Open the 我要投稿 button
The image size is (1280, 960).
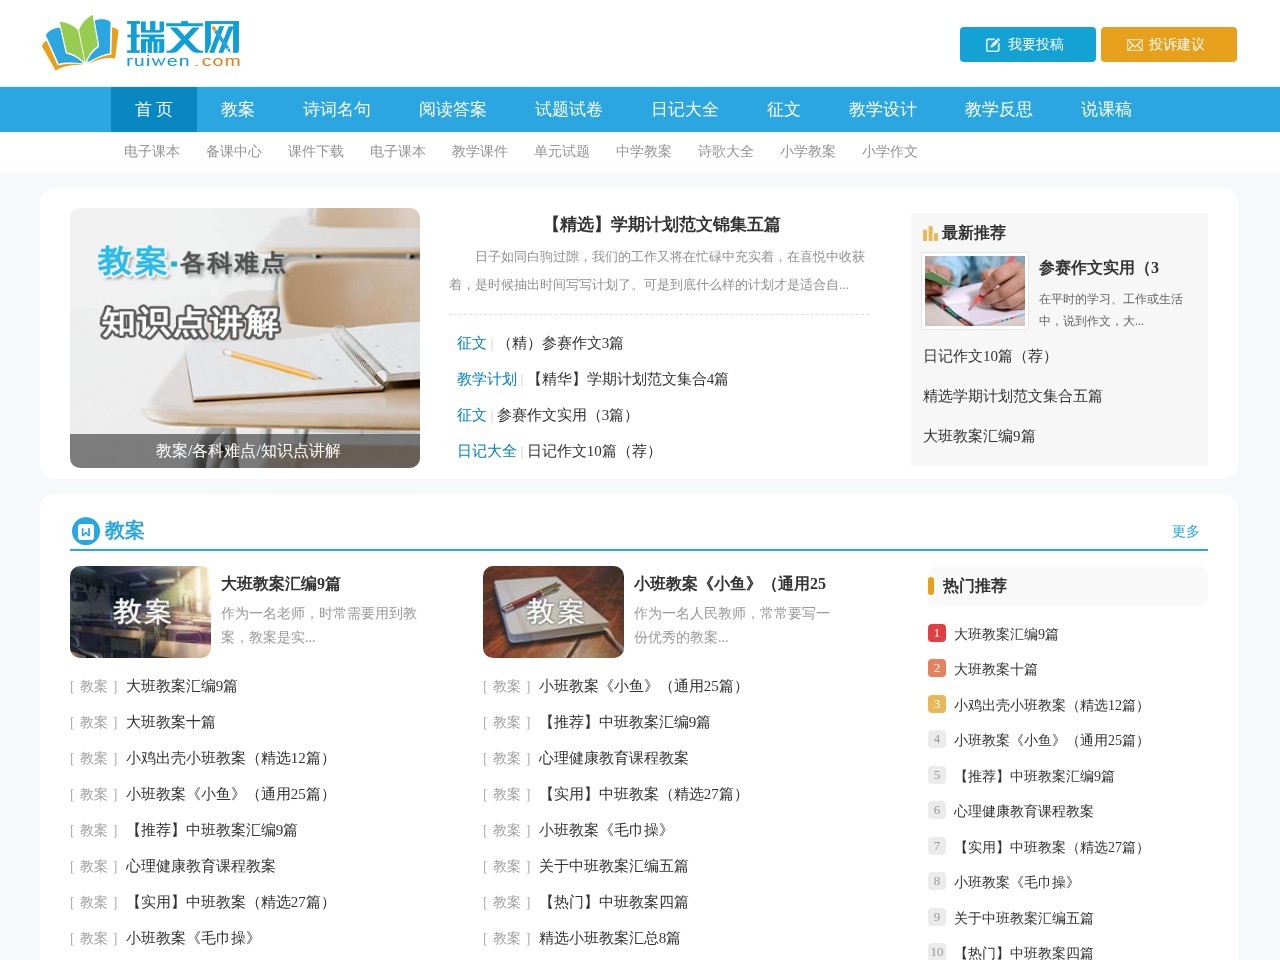[x=1027, y=44]
